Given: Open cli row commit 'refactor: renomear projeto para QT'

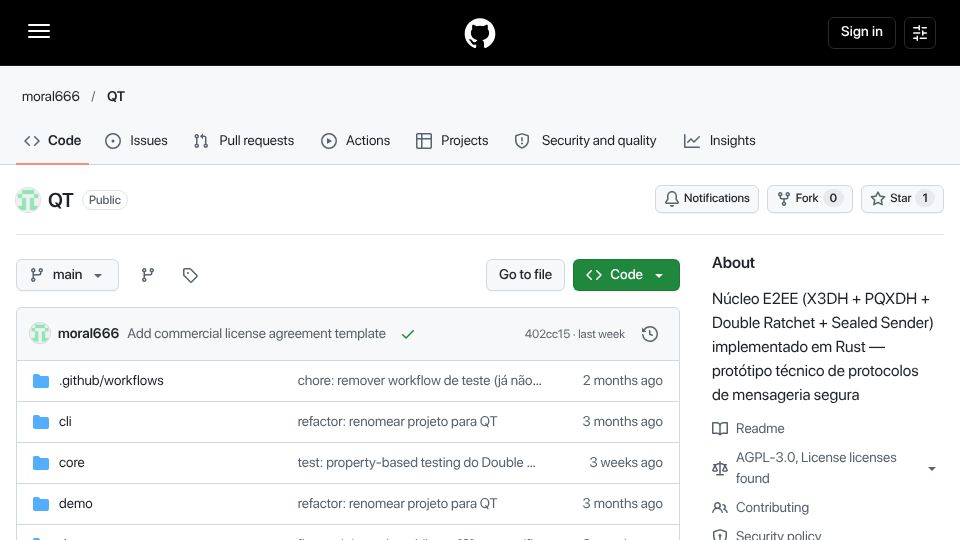Looking at the screenshot, I should point(397,422).
